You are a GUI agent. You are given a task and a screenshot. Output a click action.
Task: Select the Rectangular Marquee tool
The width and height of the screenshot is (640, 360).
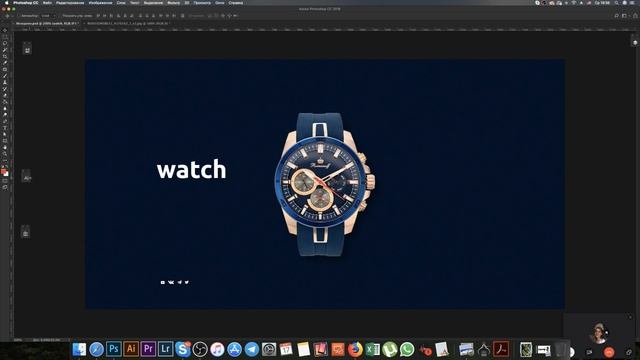click(x=5, y=37)
